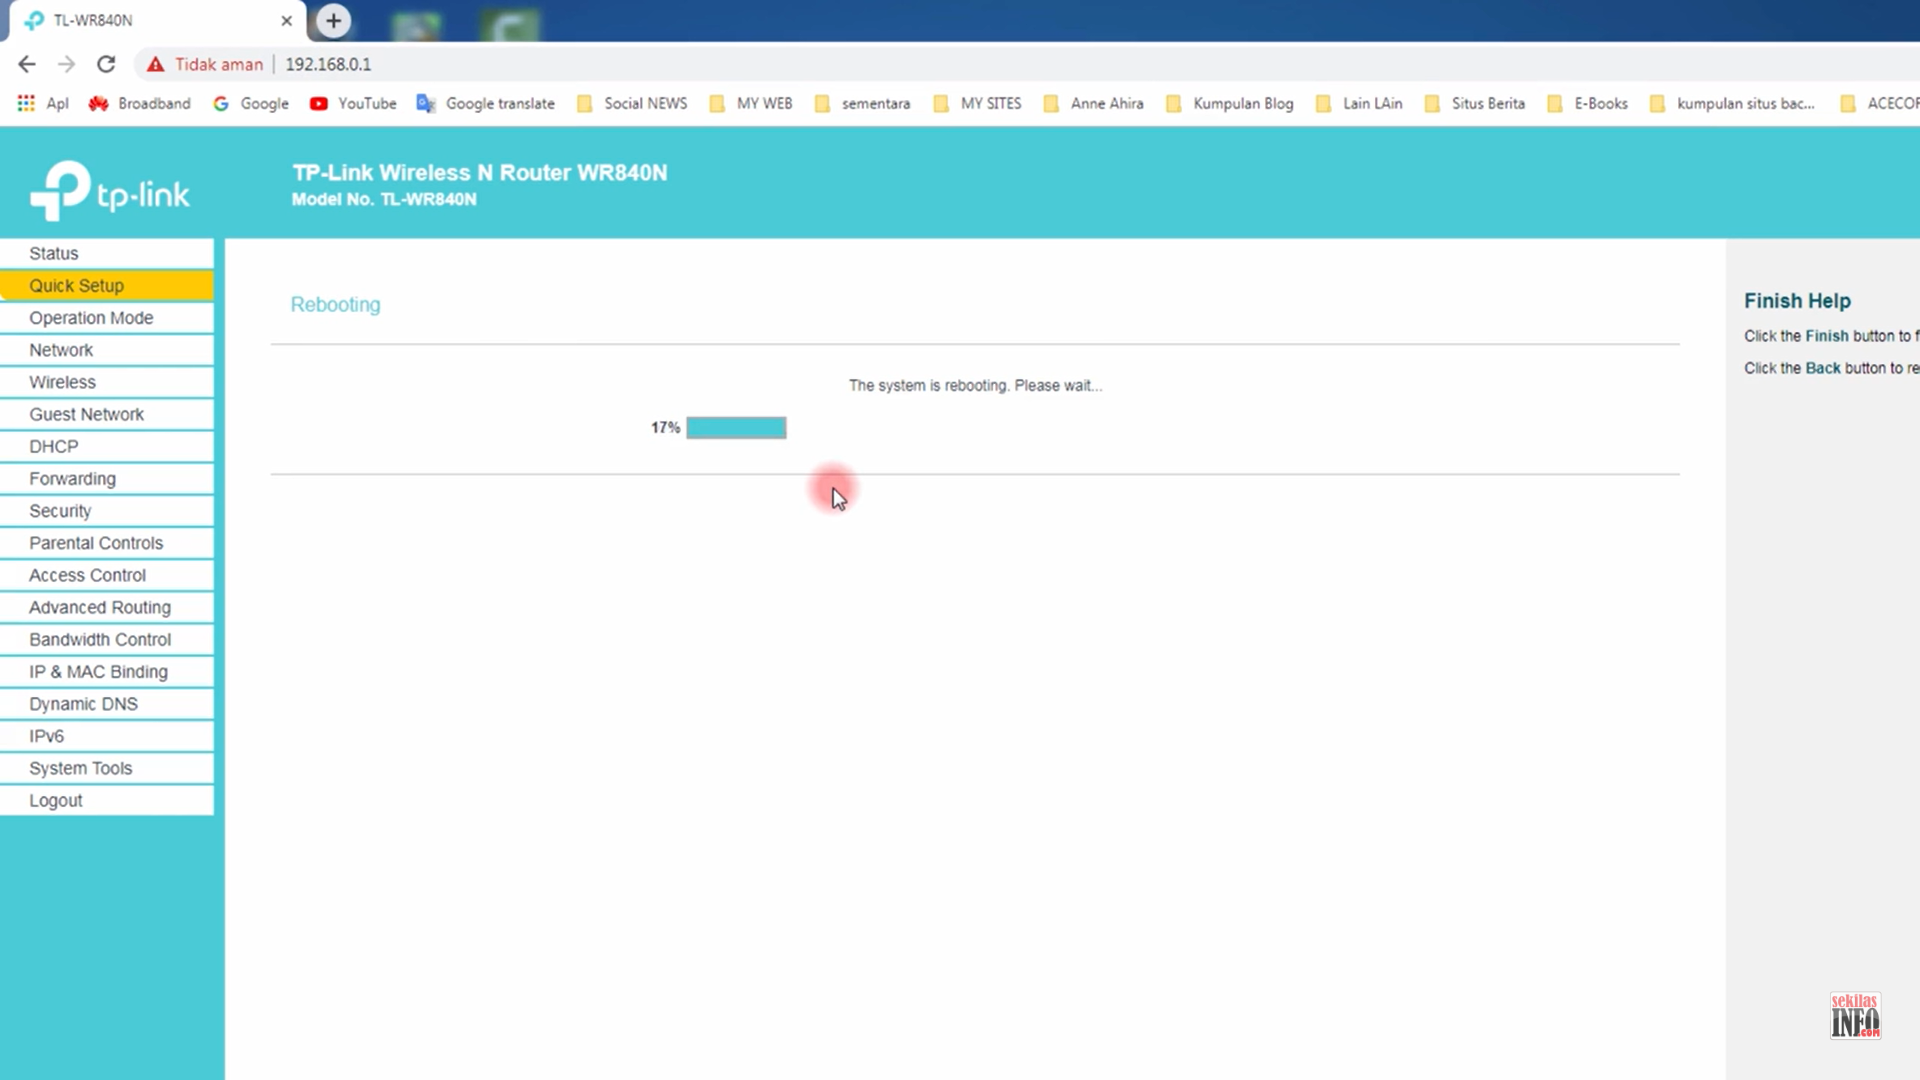This screenshot has height=1080, width=1920.
Task: Open the Anne Ahira bookmark folder
Action: 1093,103
